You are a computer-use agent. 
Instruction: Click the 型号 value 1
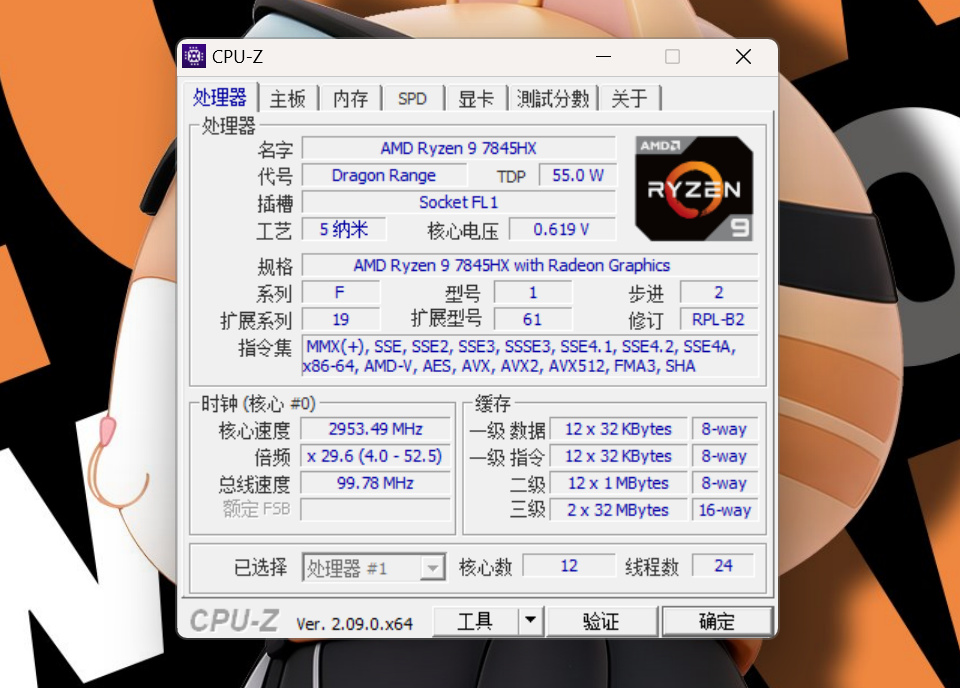click(533, 293)
